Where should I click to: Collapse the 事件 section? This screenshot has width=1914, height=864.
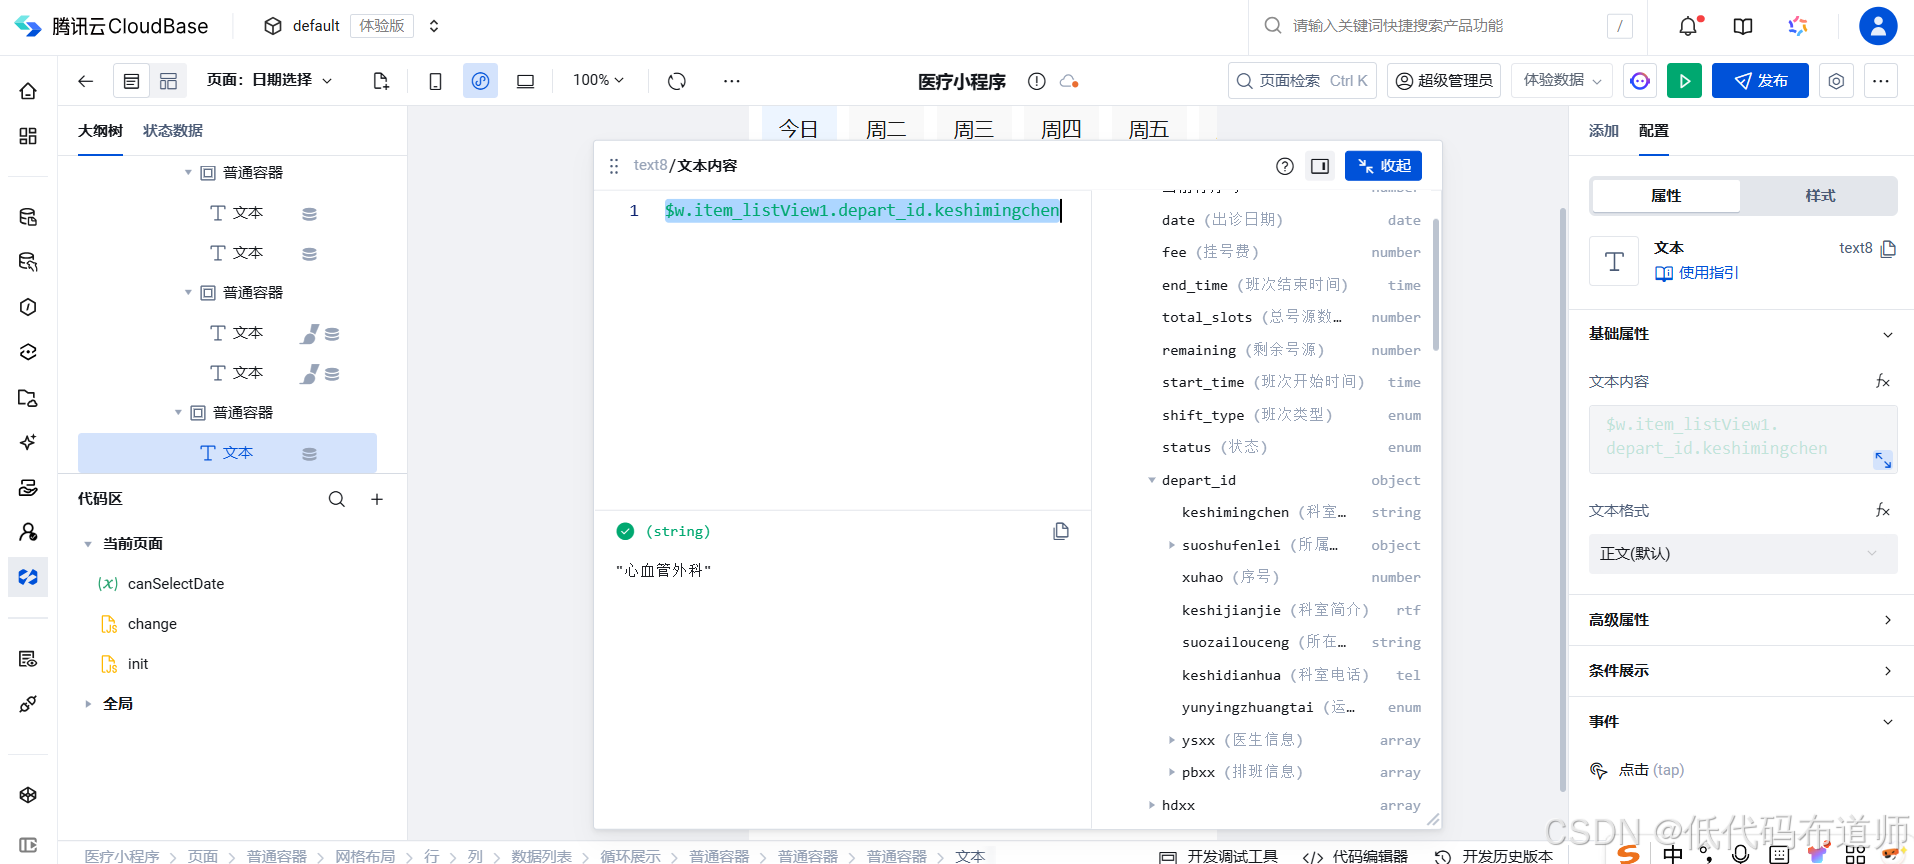click(x=1887, y=722)
